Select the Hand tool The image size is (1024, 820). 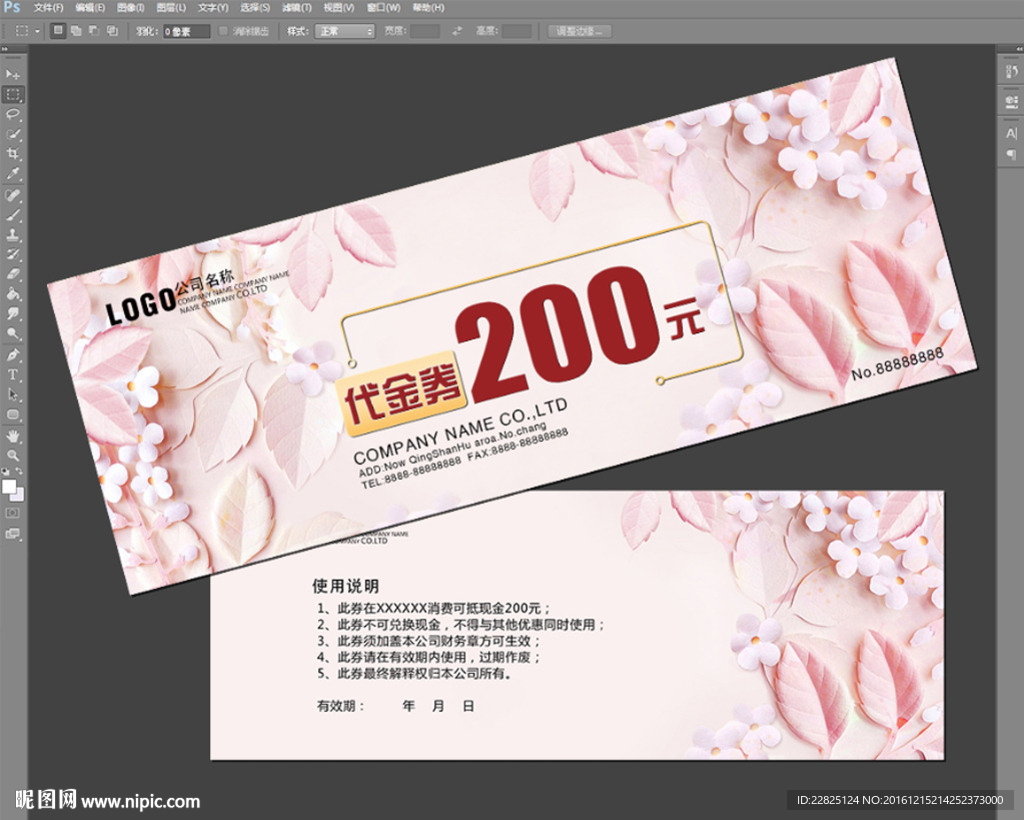point(12,435)
